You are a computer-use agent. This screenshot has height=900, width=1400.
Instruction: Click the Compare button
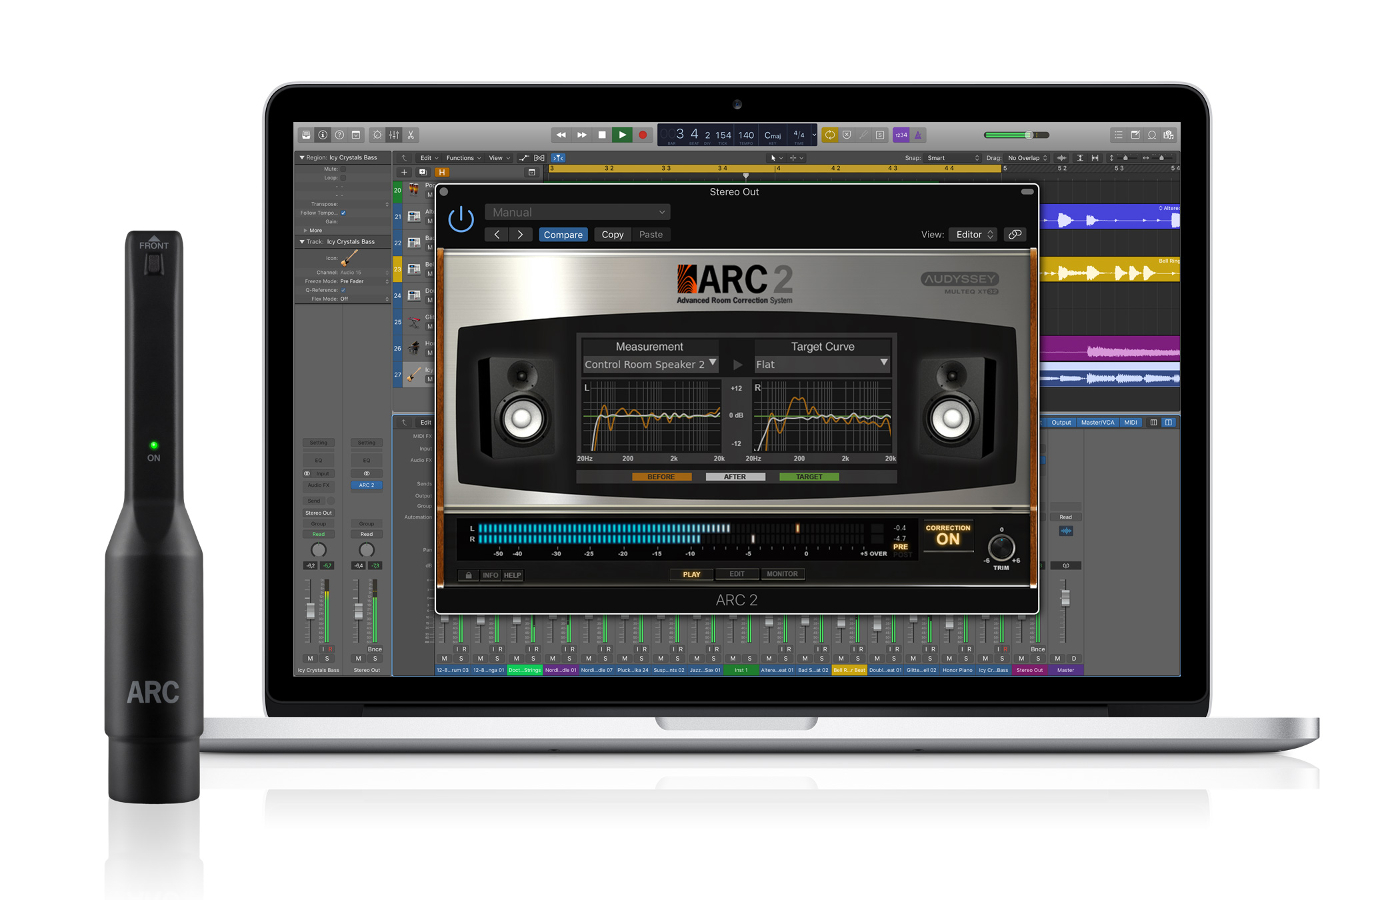tap(563, 235)
